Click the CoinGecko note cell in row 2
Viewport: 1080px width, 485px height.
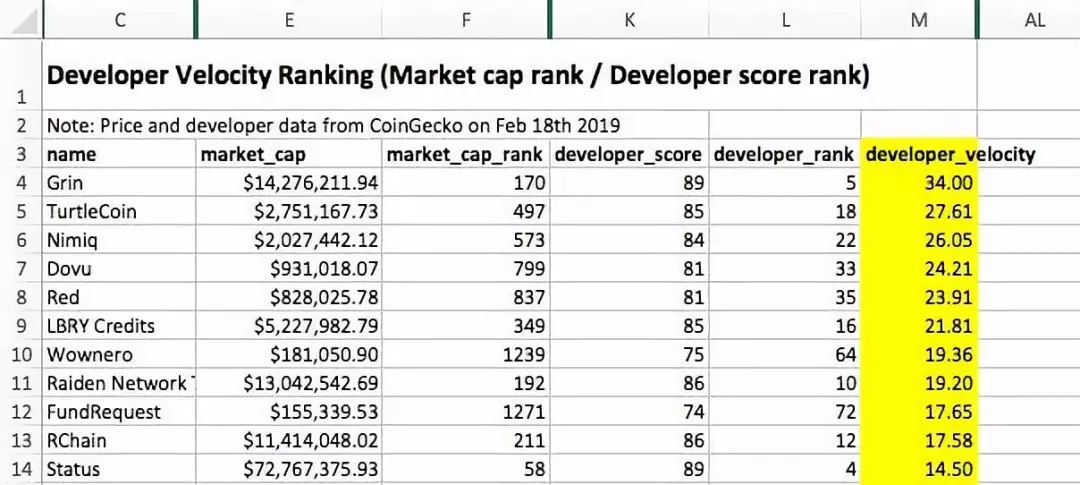click(x=376, y=126)
